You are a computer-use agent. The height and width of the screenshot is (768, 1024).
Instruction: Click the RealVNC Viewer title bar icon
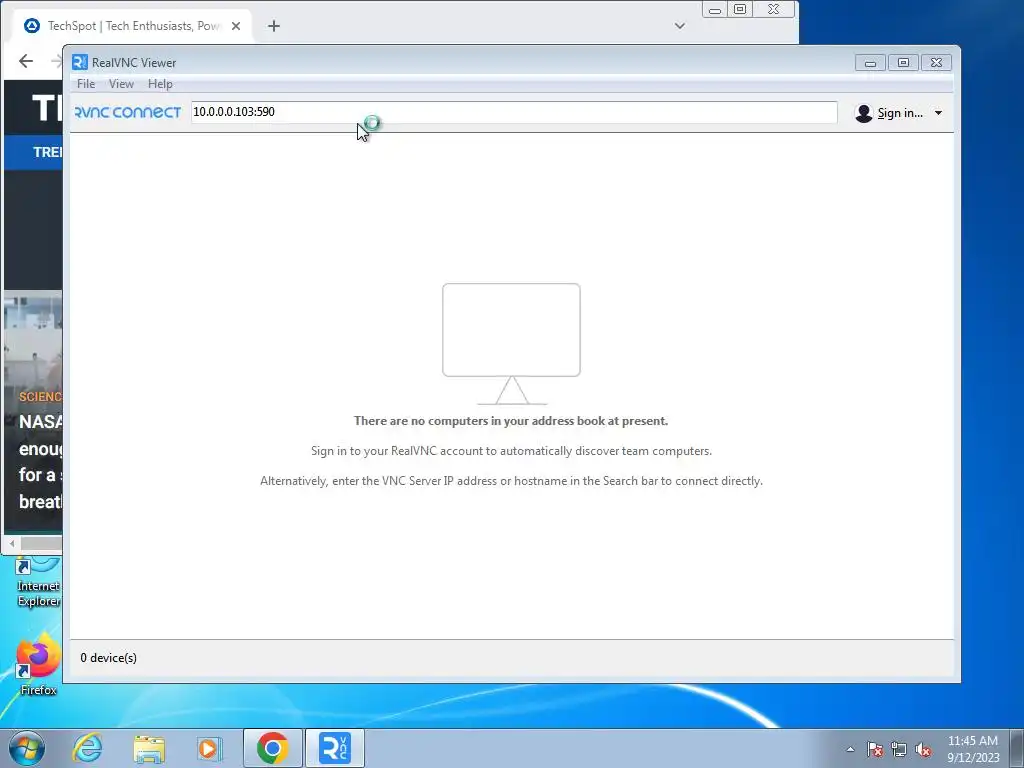80,62
